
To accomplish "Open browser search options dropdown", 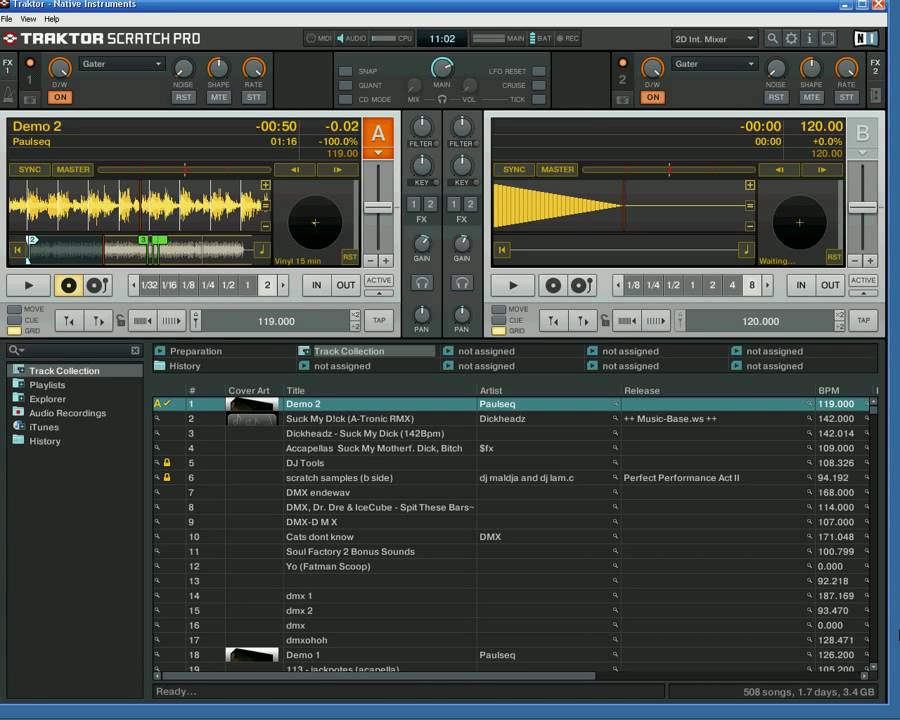I will pyautogui.click(x=17, y=350).
